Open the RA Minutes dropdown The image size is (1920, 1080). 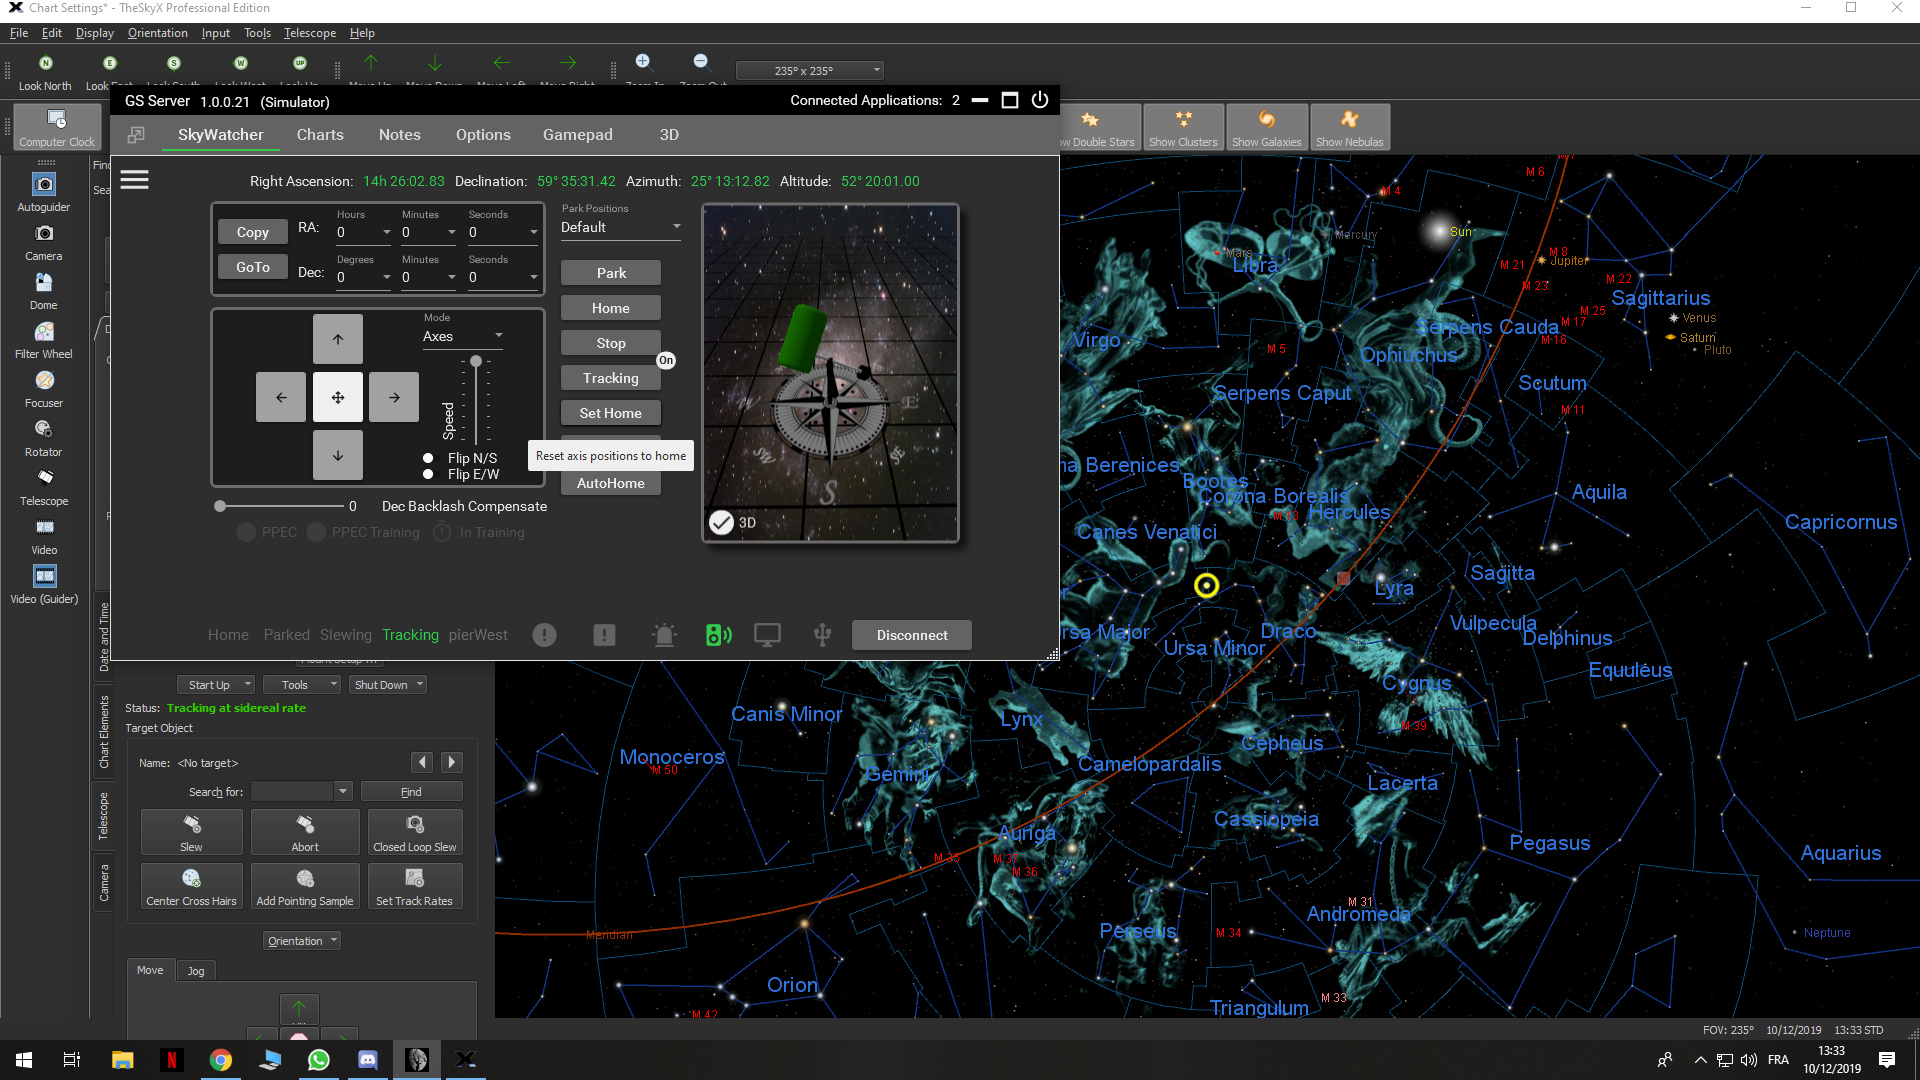point(428,232)
